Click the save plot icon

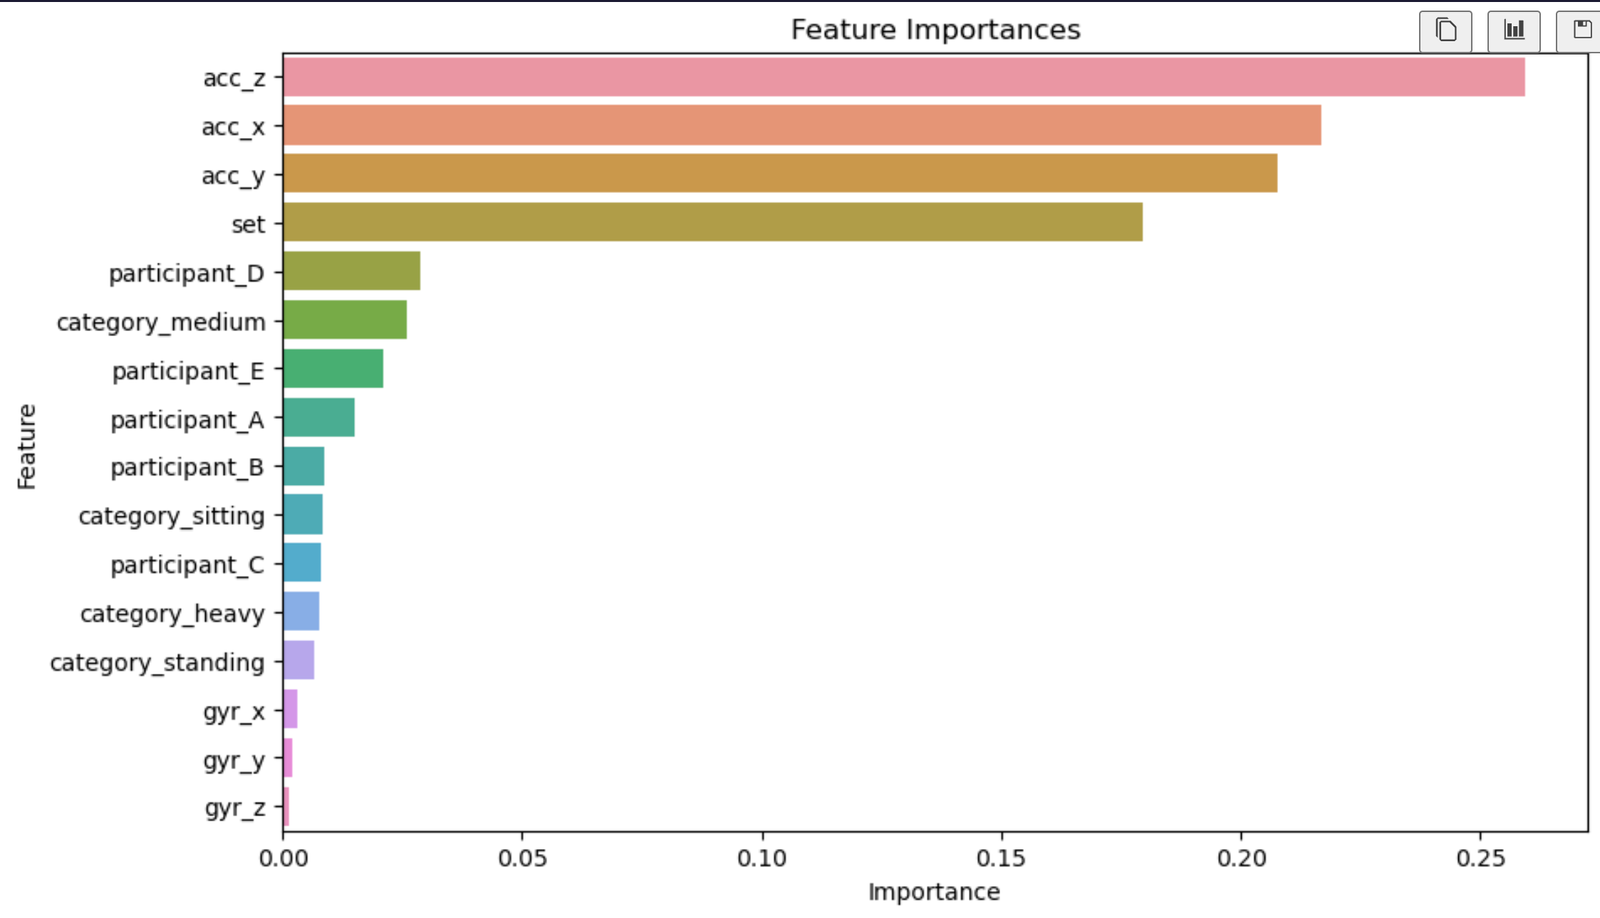point(1581,30)
